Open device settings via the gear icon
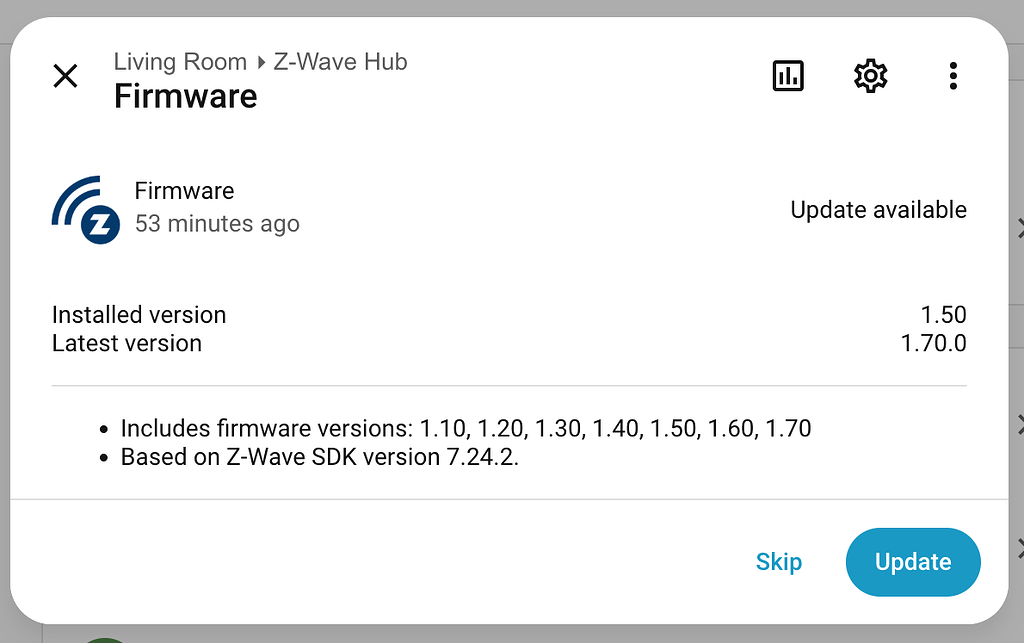 tap(870, 75)
